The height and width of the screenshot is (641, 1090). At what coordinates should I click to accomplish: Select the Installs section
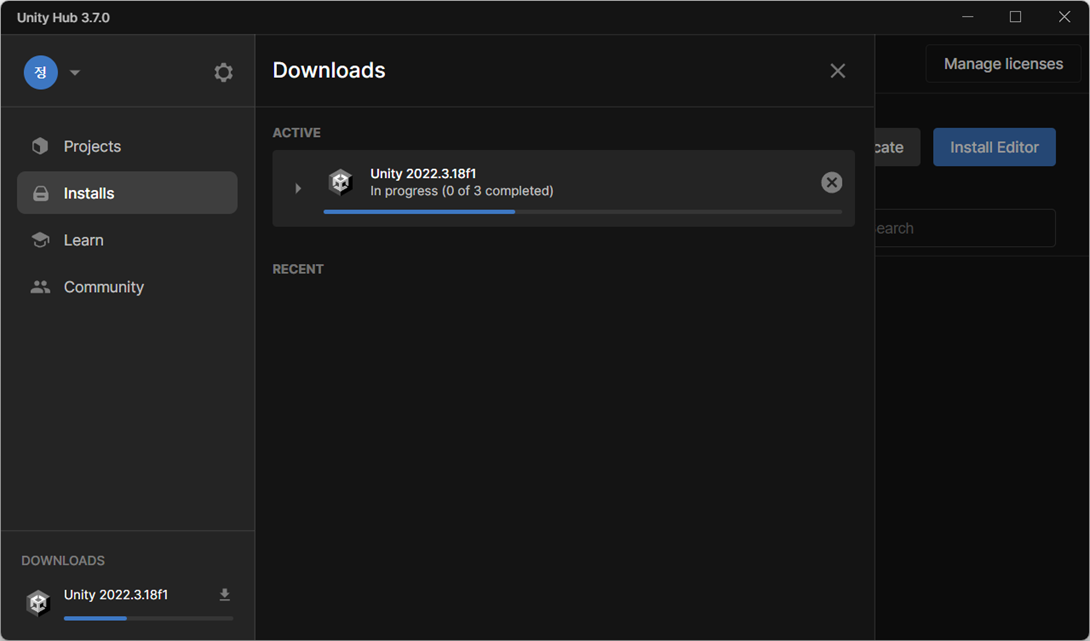tap(127, 193)
